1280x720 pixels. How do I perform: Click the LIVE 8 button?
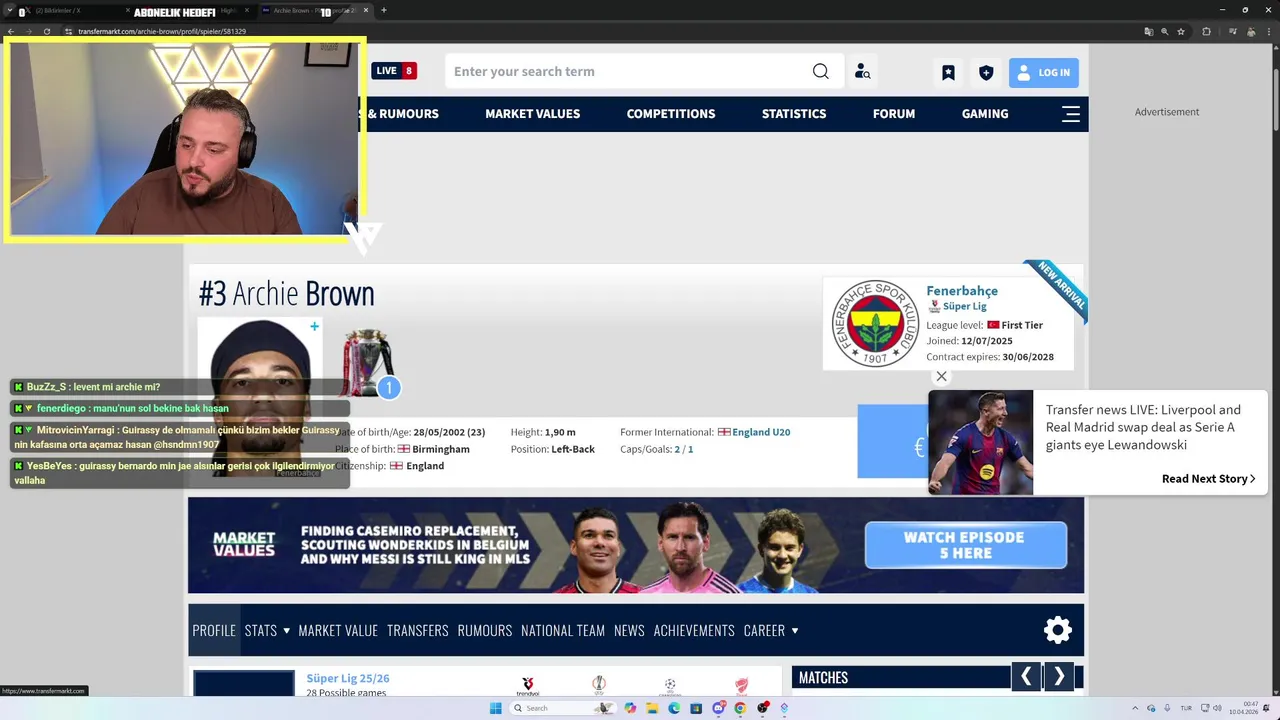(x=394, y=71)
